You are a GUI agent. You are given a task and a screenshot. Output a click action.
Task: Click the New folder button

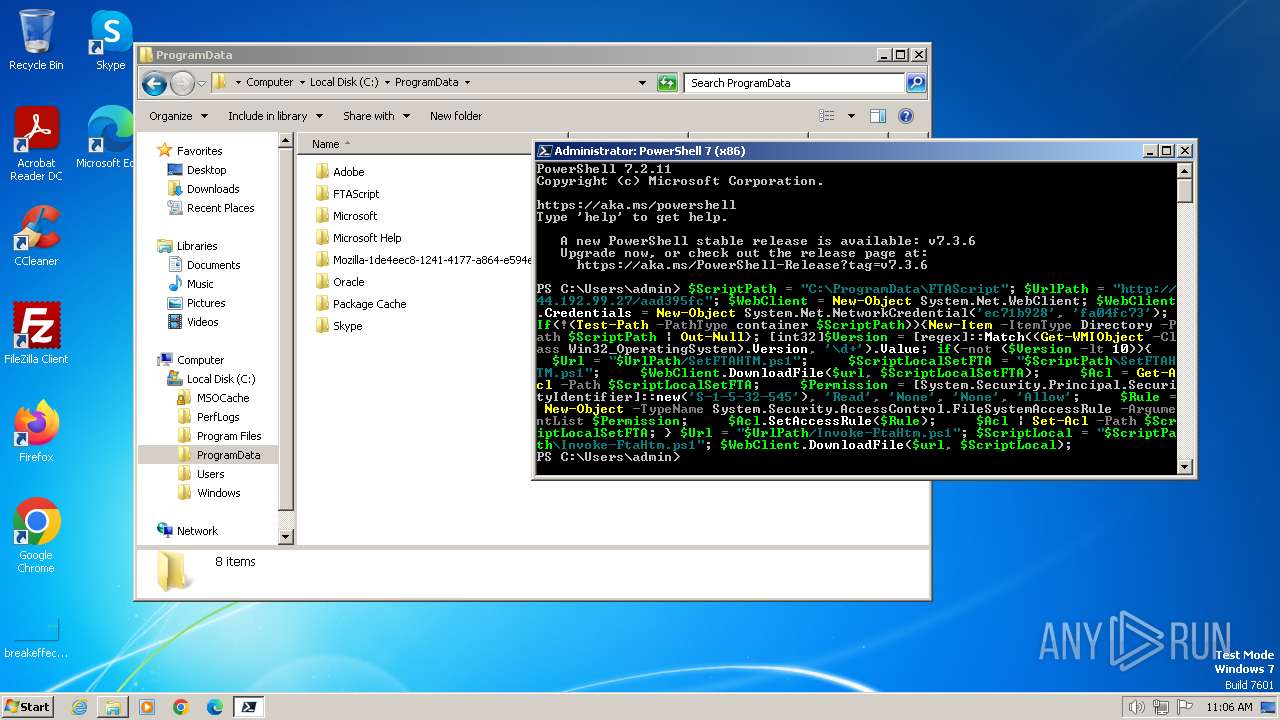click(x=456, y=116)
